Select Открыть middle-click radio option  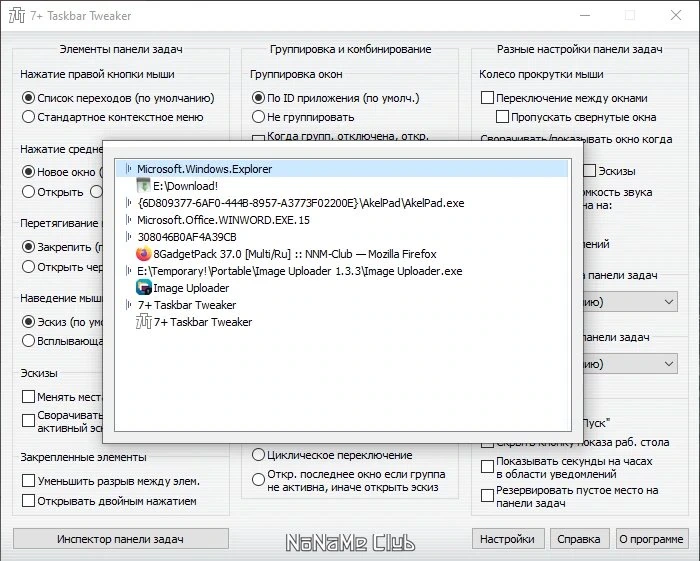point(28,192)
